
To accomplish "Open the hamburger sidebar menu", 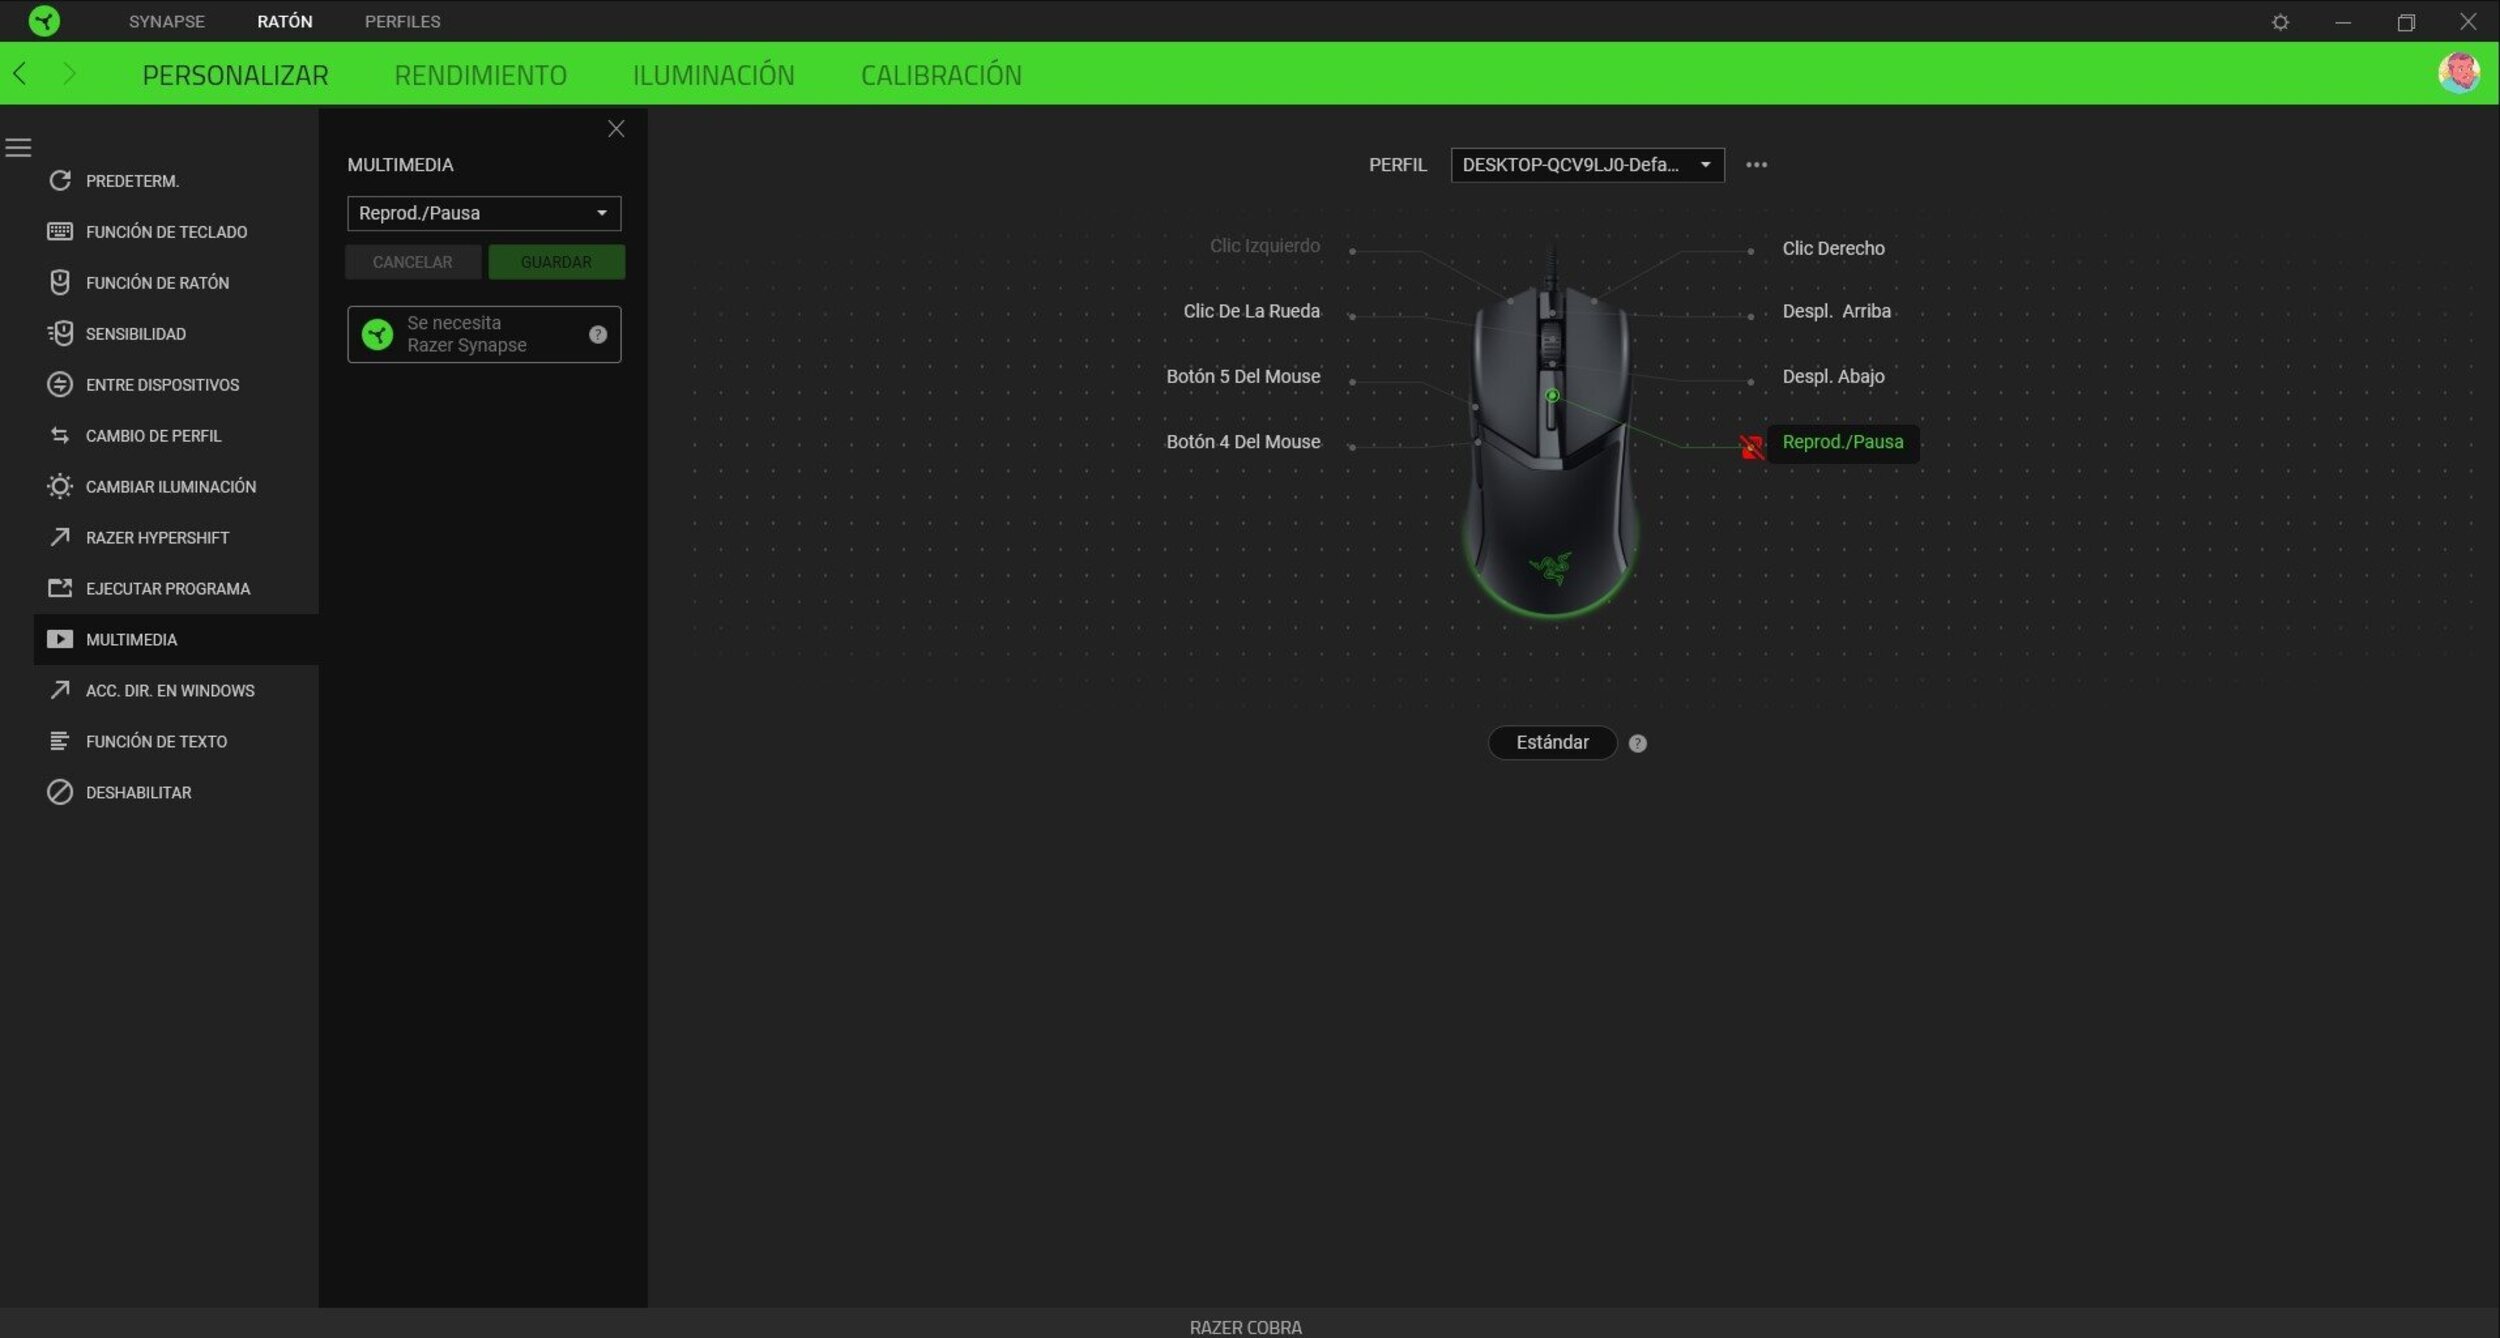I will pyautogui.click(x=18, y=148).
